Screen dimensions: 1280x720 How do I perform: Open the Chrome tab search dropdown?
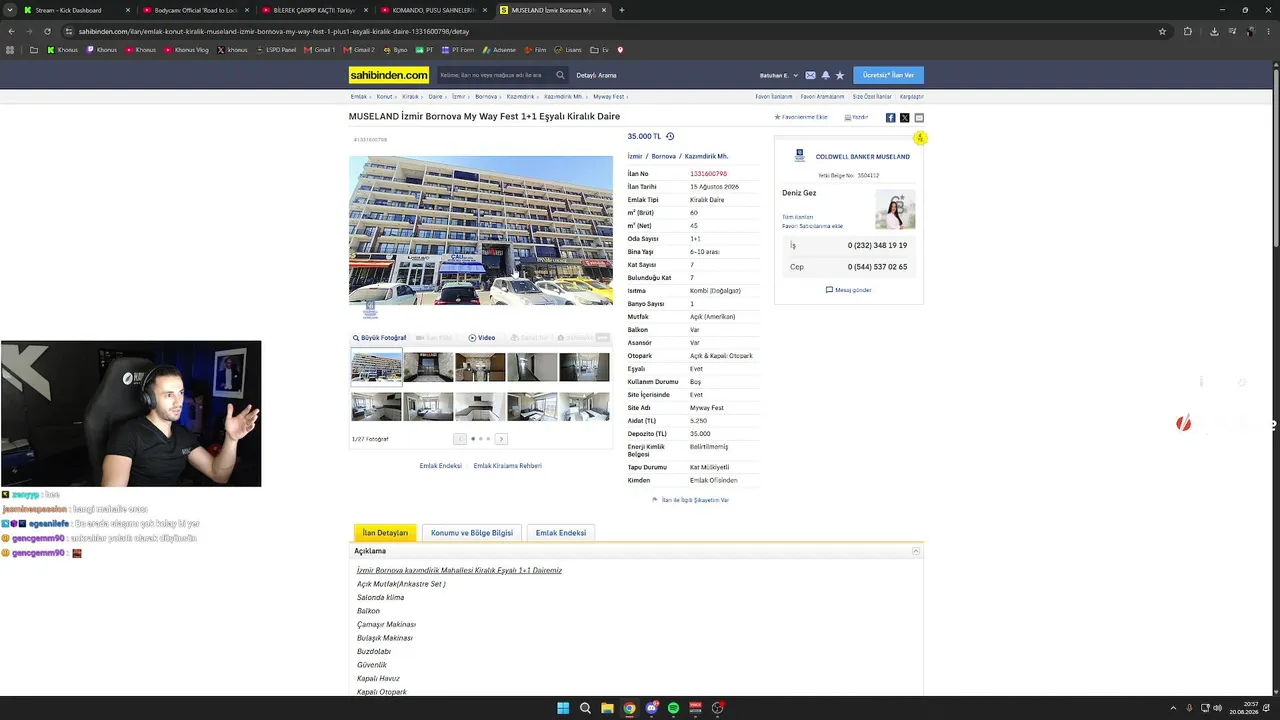point(12,10)
